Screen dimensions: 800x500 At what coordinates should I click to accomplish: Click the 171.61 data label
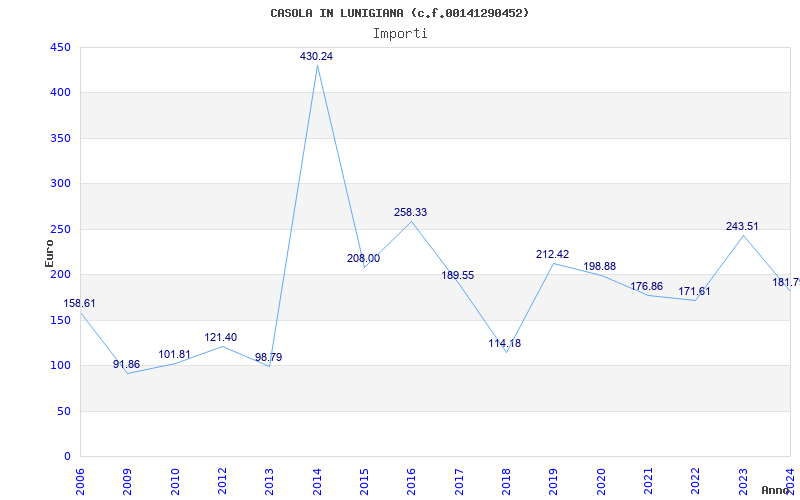[x=694, y=292]
